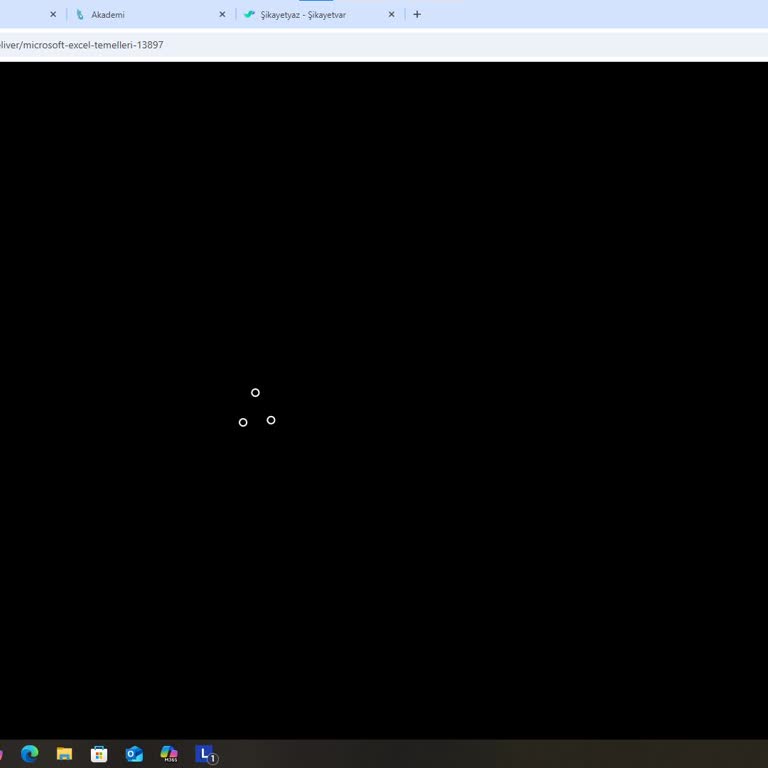Click the Akademi tab favicon
This screenshot has width=768, height=768.
pyautogui.click(x=80, y=15)
